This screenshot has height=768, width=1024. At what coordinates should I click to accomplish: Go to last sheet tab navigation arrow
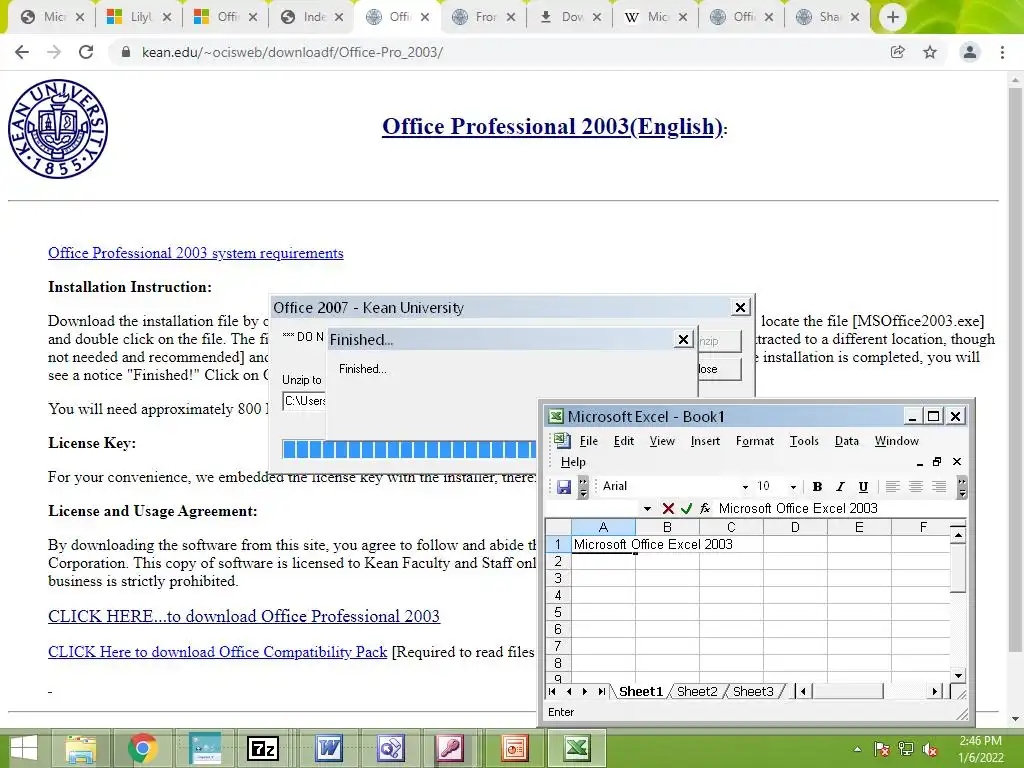[x=601, y=692]
